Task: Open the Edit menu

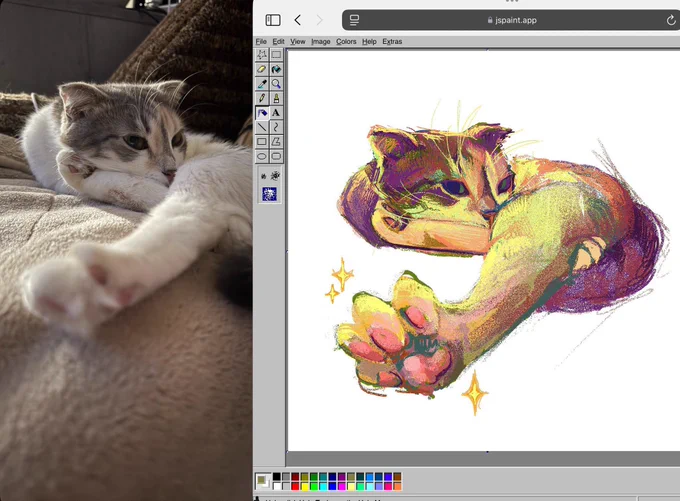Action: 278,41
